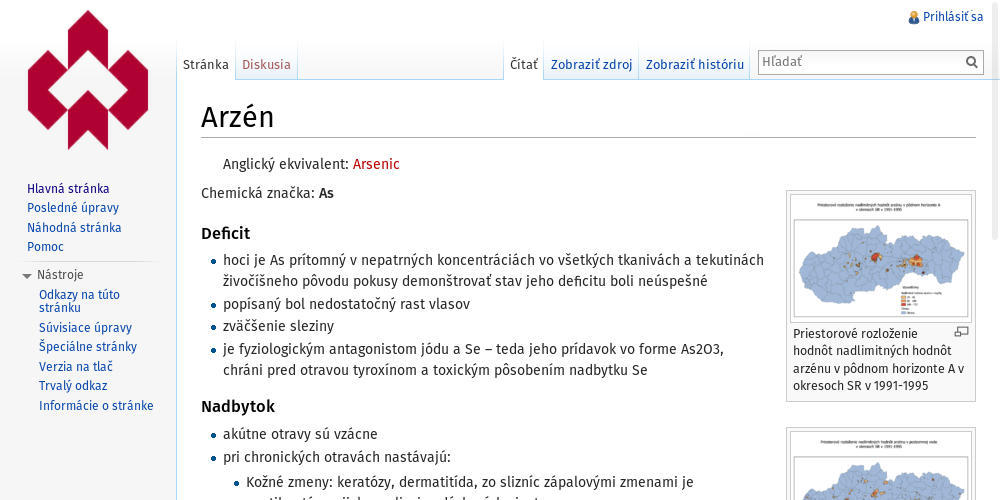1000x500 pixels.
Task: Select the Čítať tab
Action: pyautogui.click(x=523, y=64)
